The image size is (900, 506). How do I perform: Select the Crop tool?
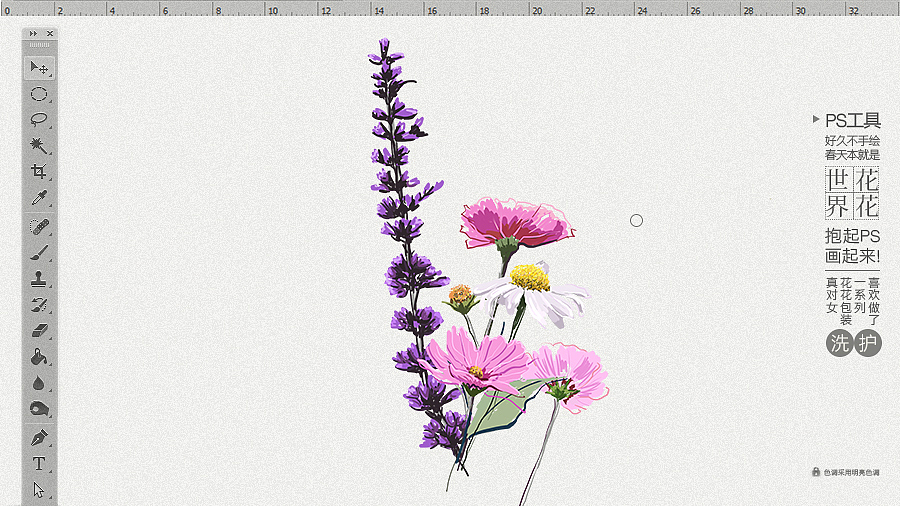39,171
